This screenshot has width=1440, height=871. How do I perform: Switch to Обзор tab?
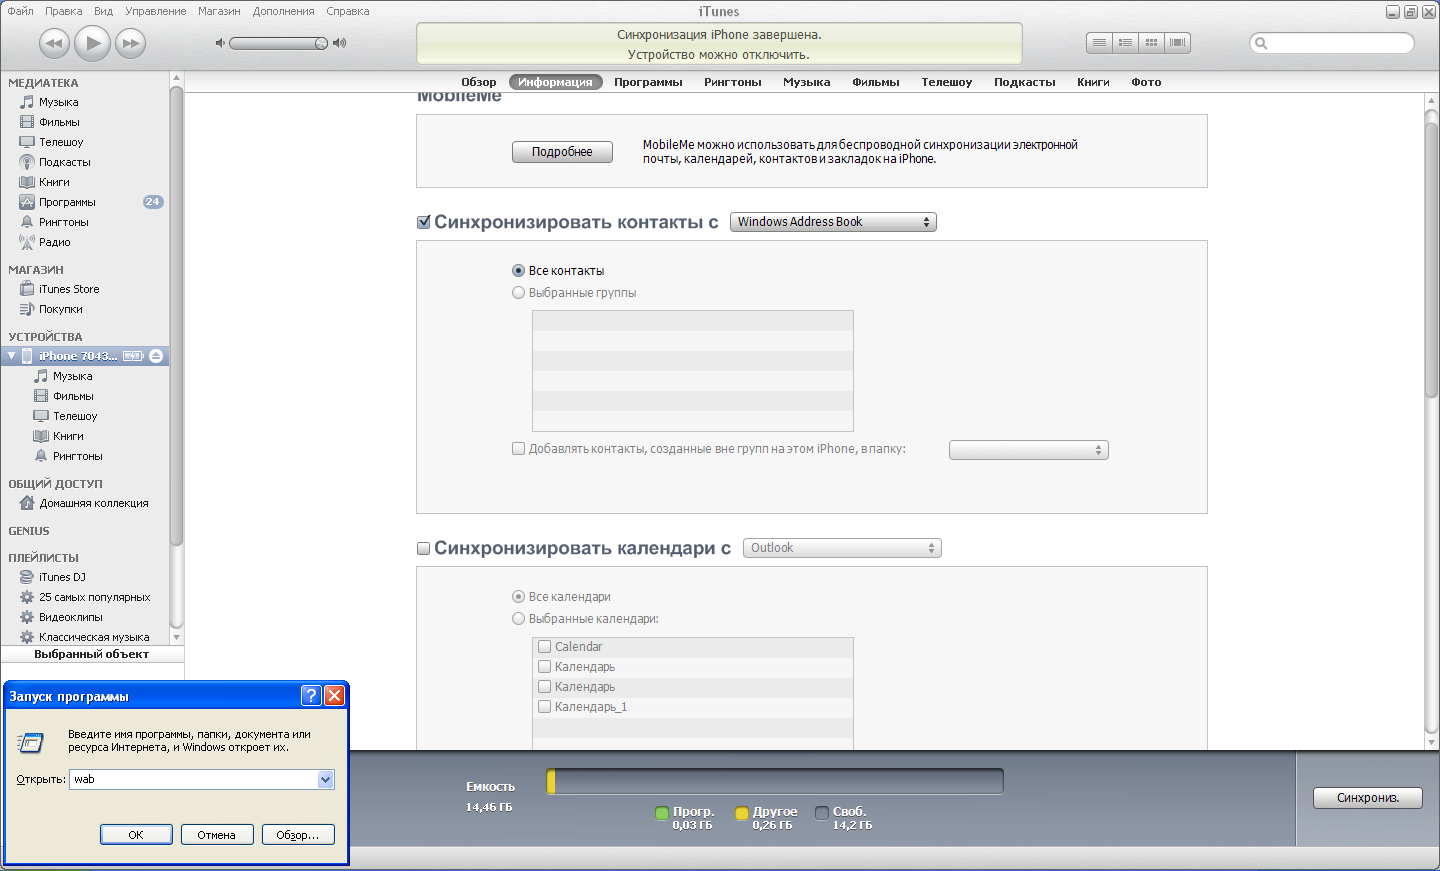(x=479, y=82)
